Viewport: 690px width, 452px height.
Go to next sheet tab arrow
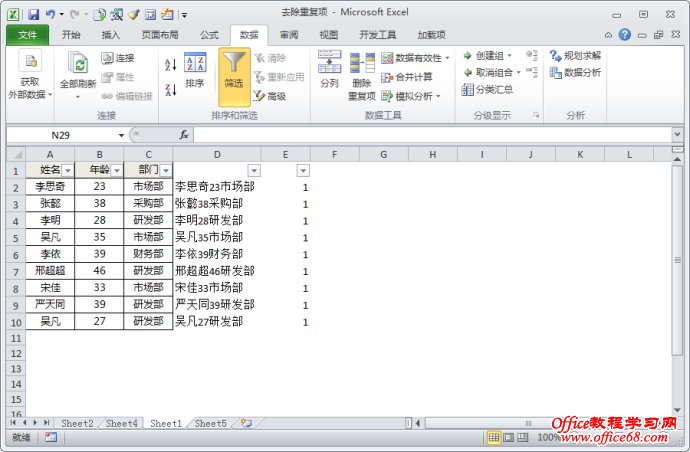(x=35, y=423)
